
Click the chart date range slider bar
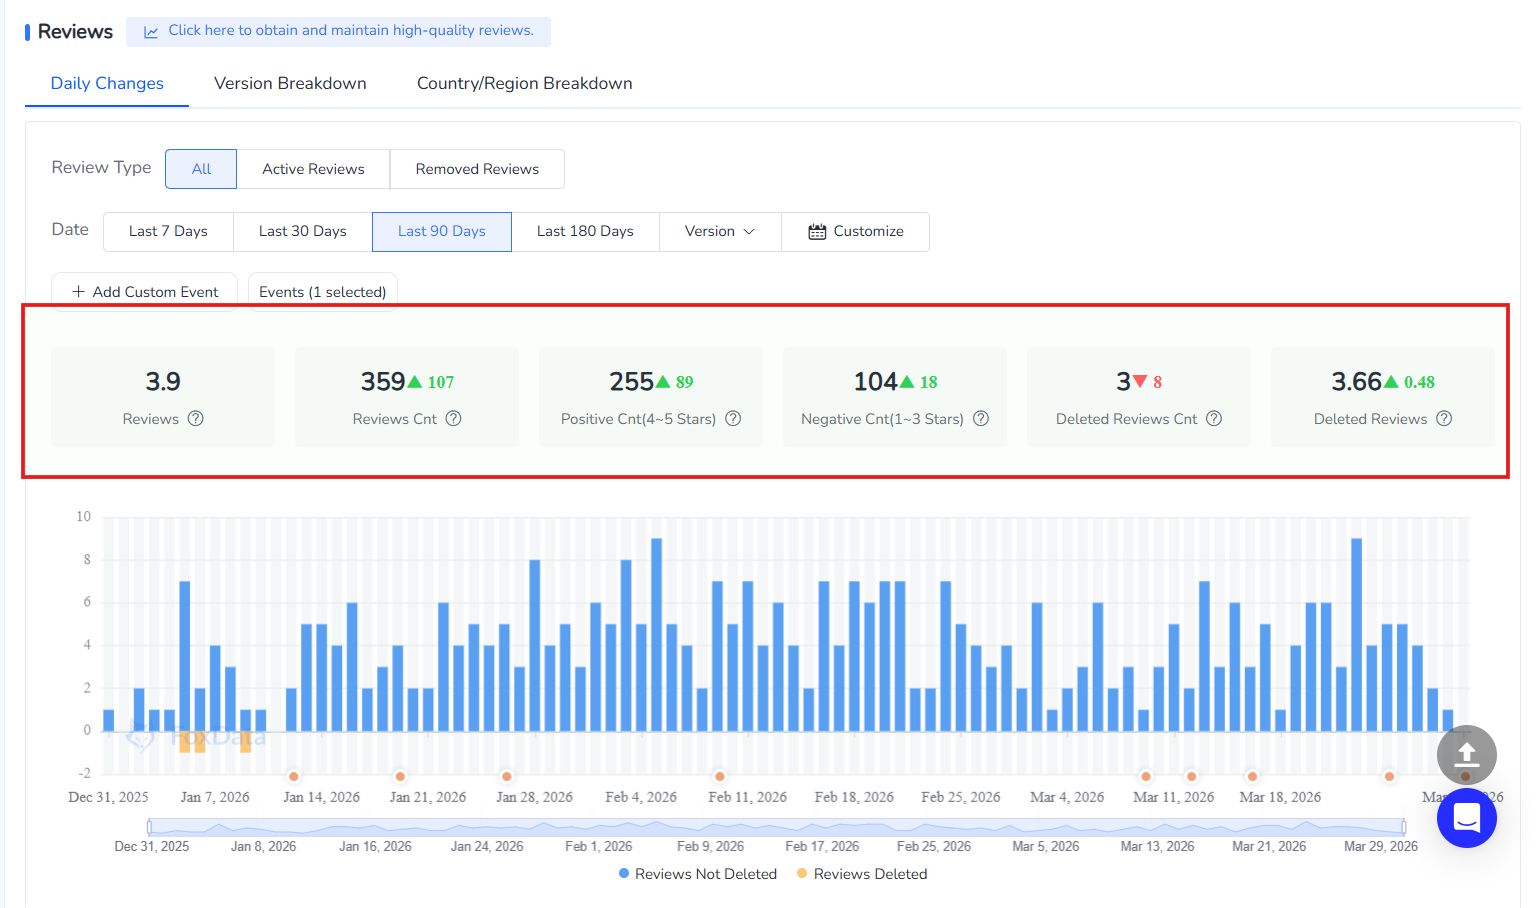(776, 827)
